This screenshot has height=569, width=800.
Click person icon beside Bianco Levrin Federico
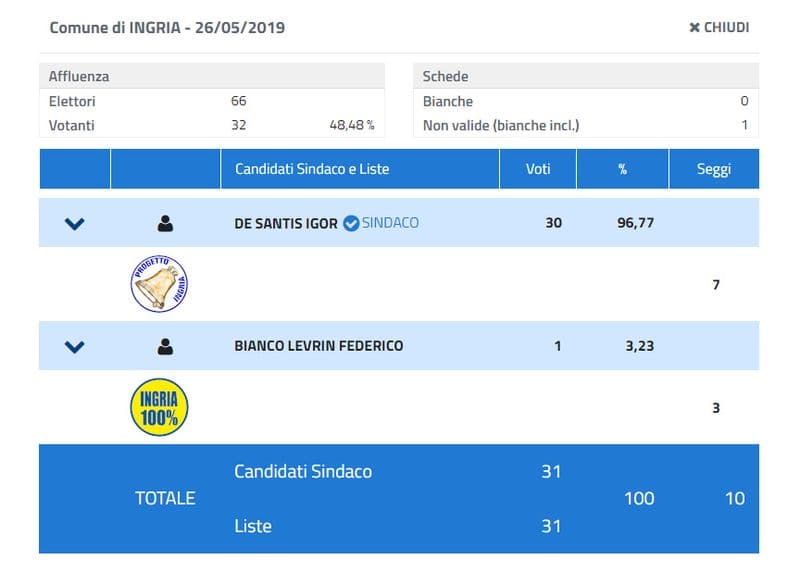[165, 347]
